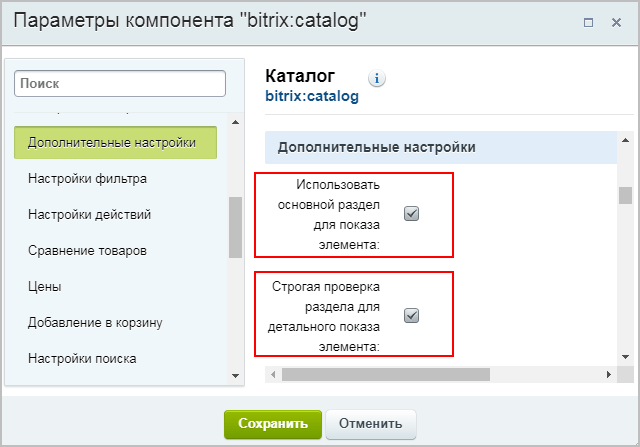Open the 'Настройки поиска' section
Image resolution: width=640 pixels, height=447 pixels.
[82, 358]
